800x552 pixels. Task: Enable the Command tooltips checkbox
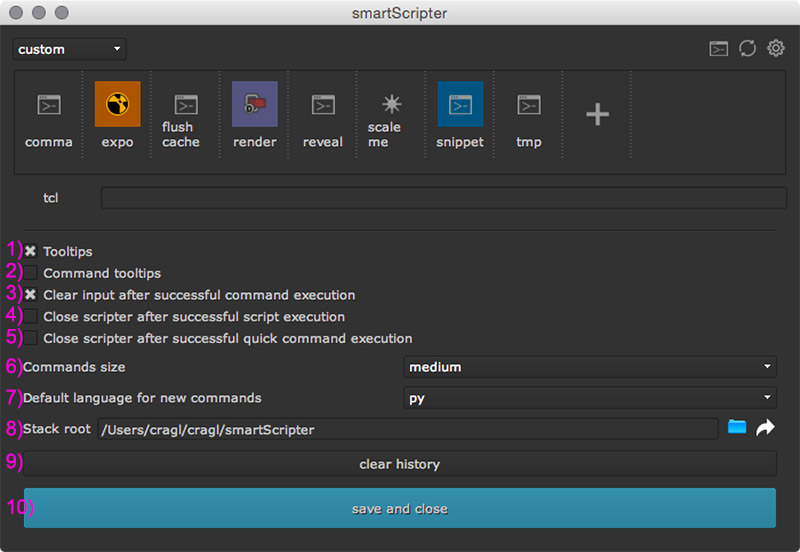click(x=31, y=273)
